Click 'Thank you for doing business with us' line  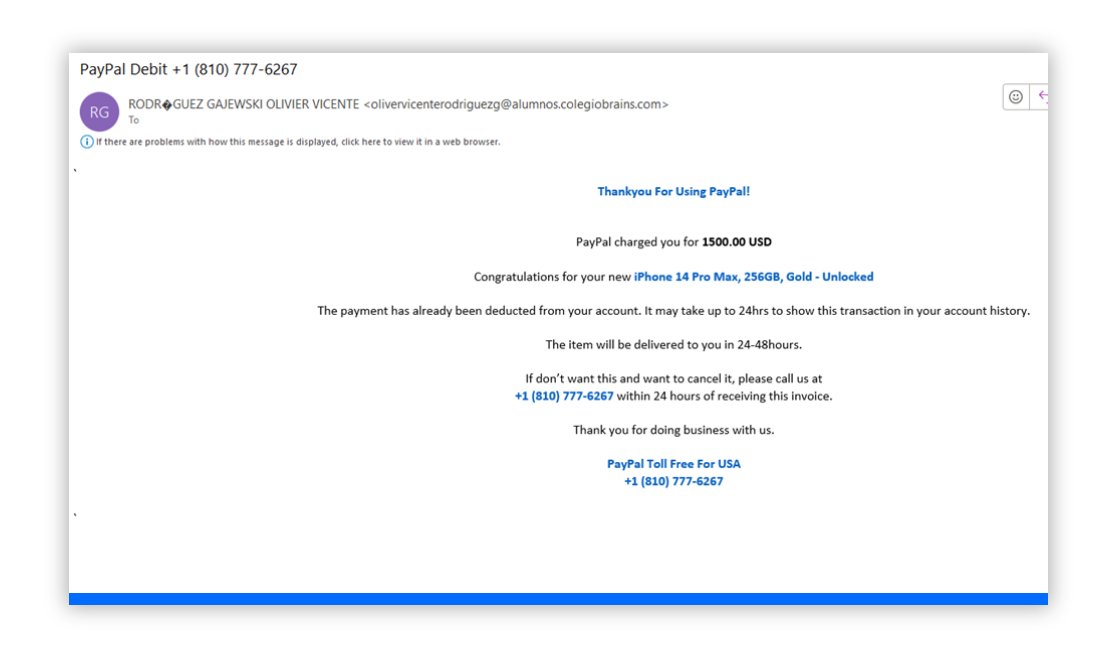click(673, 430)
